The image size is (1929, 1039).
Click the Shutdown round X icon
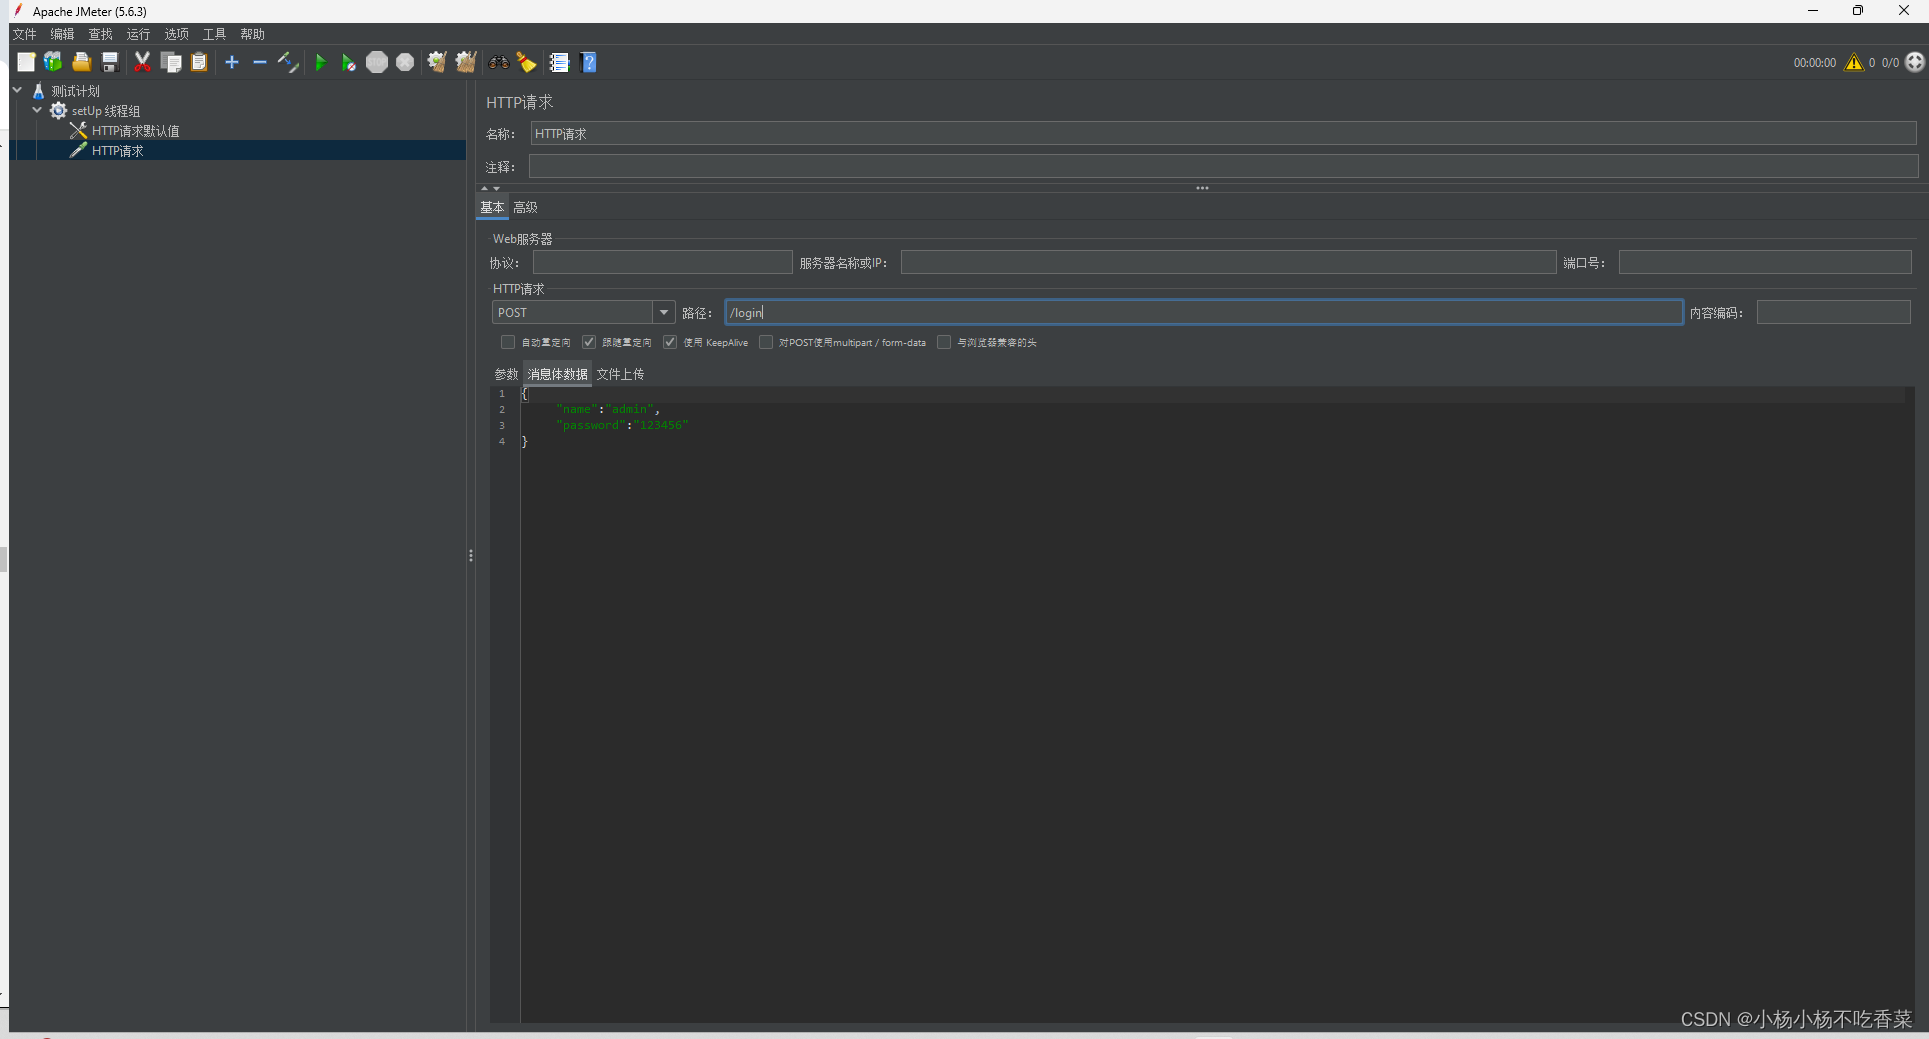click(x=405, y=62)
